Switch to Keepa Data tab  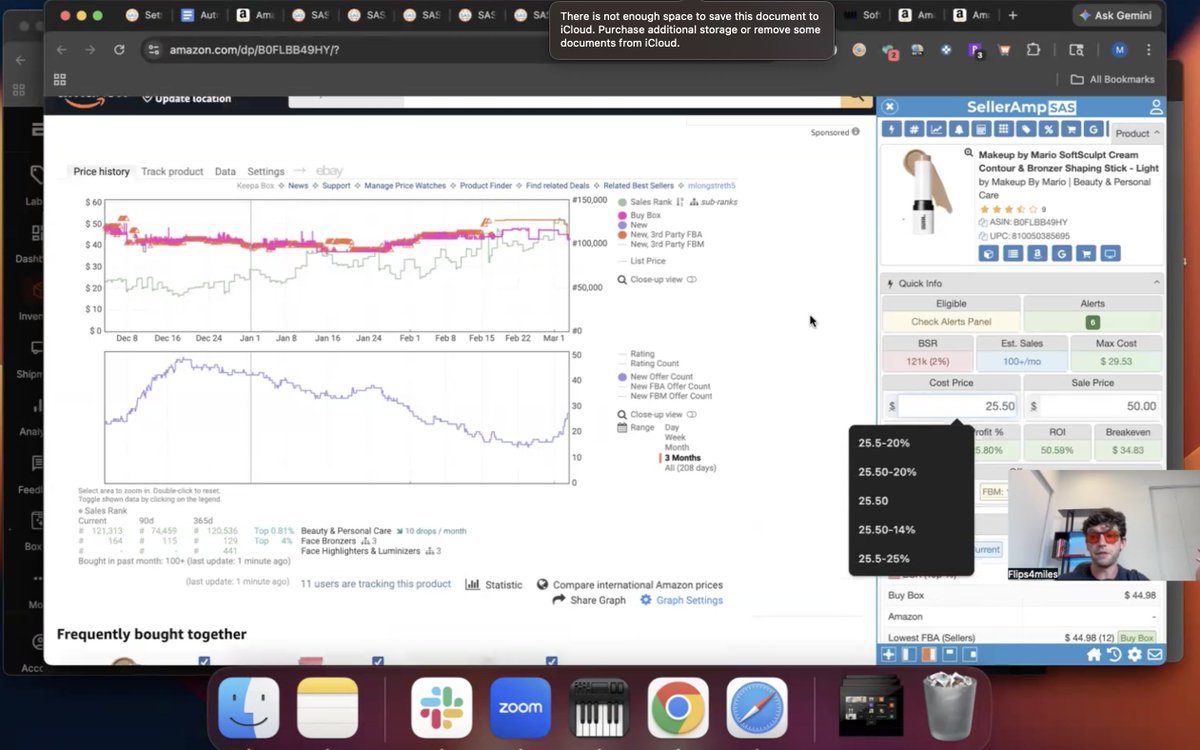pos(225,171)
